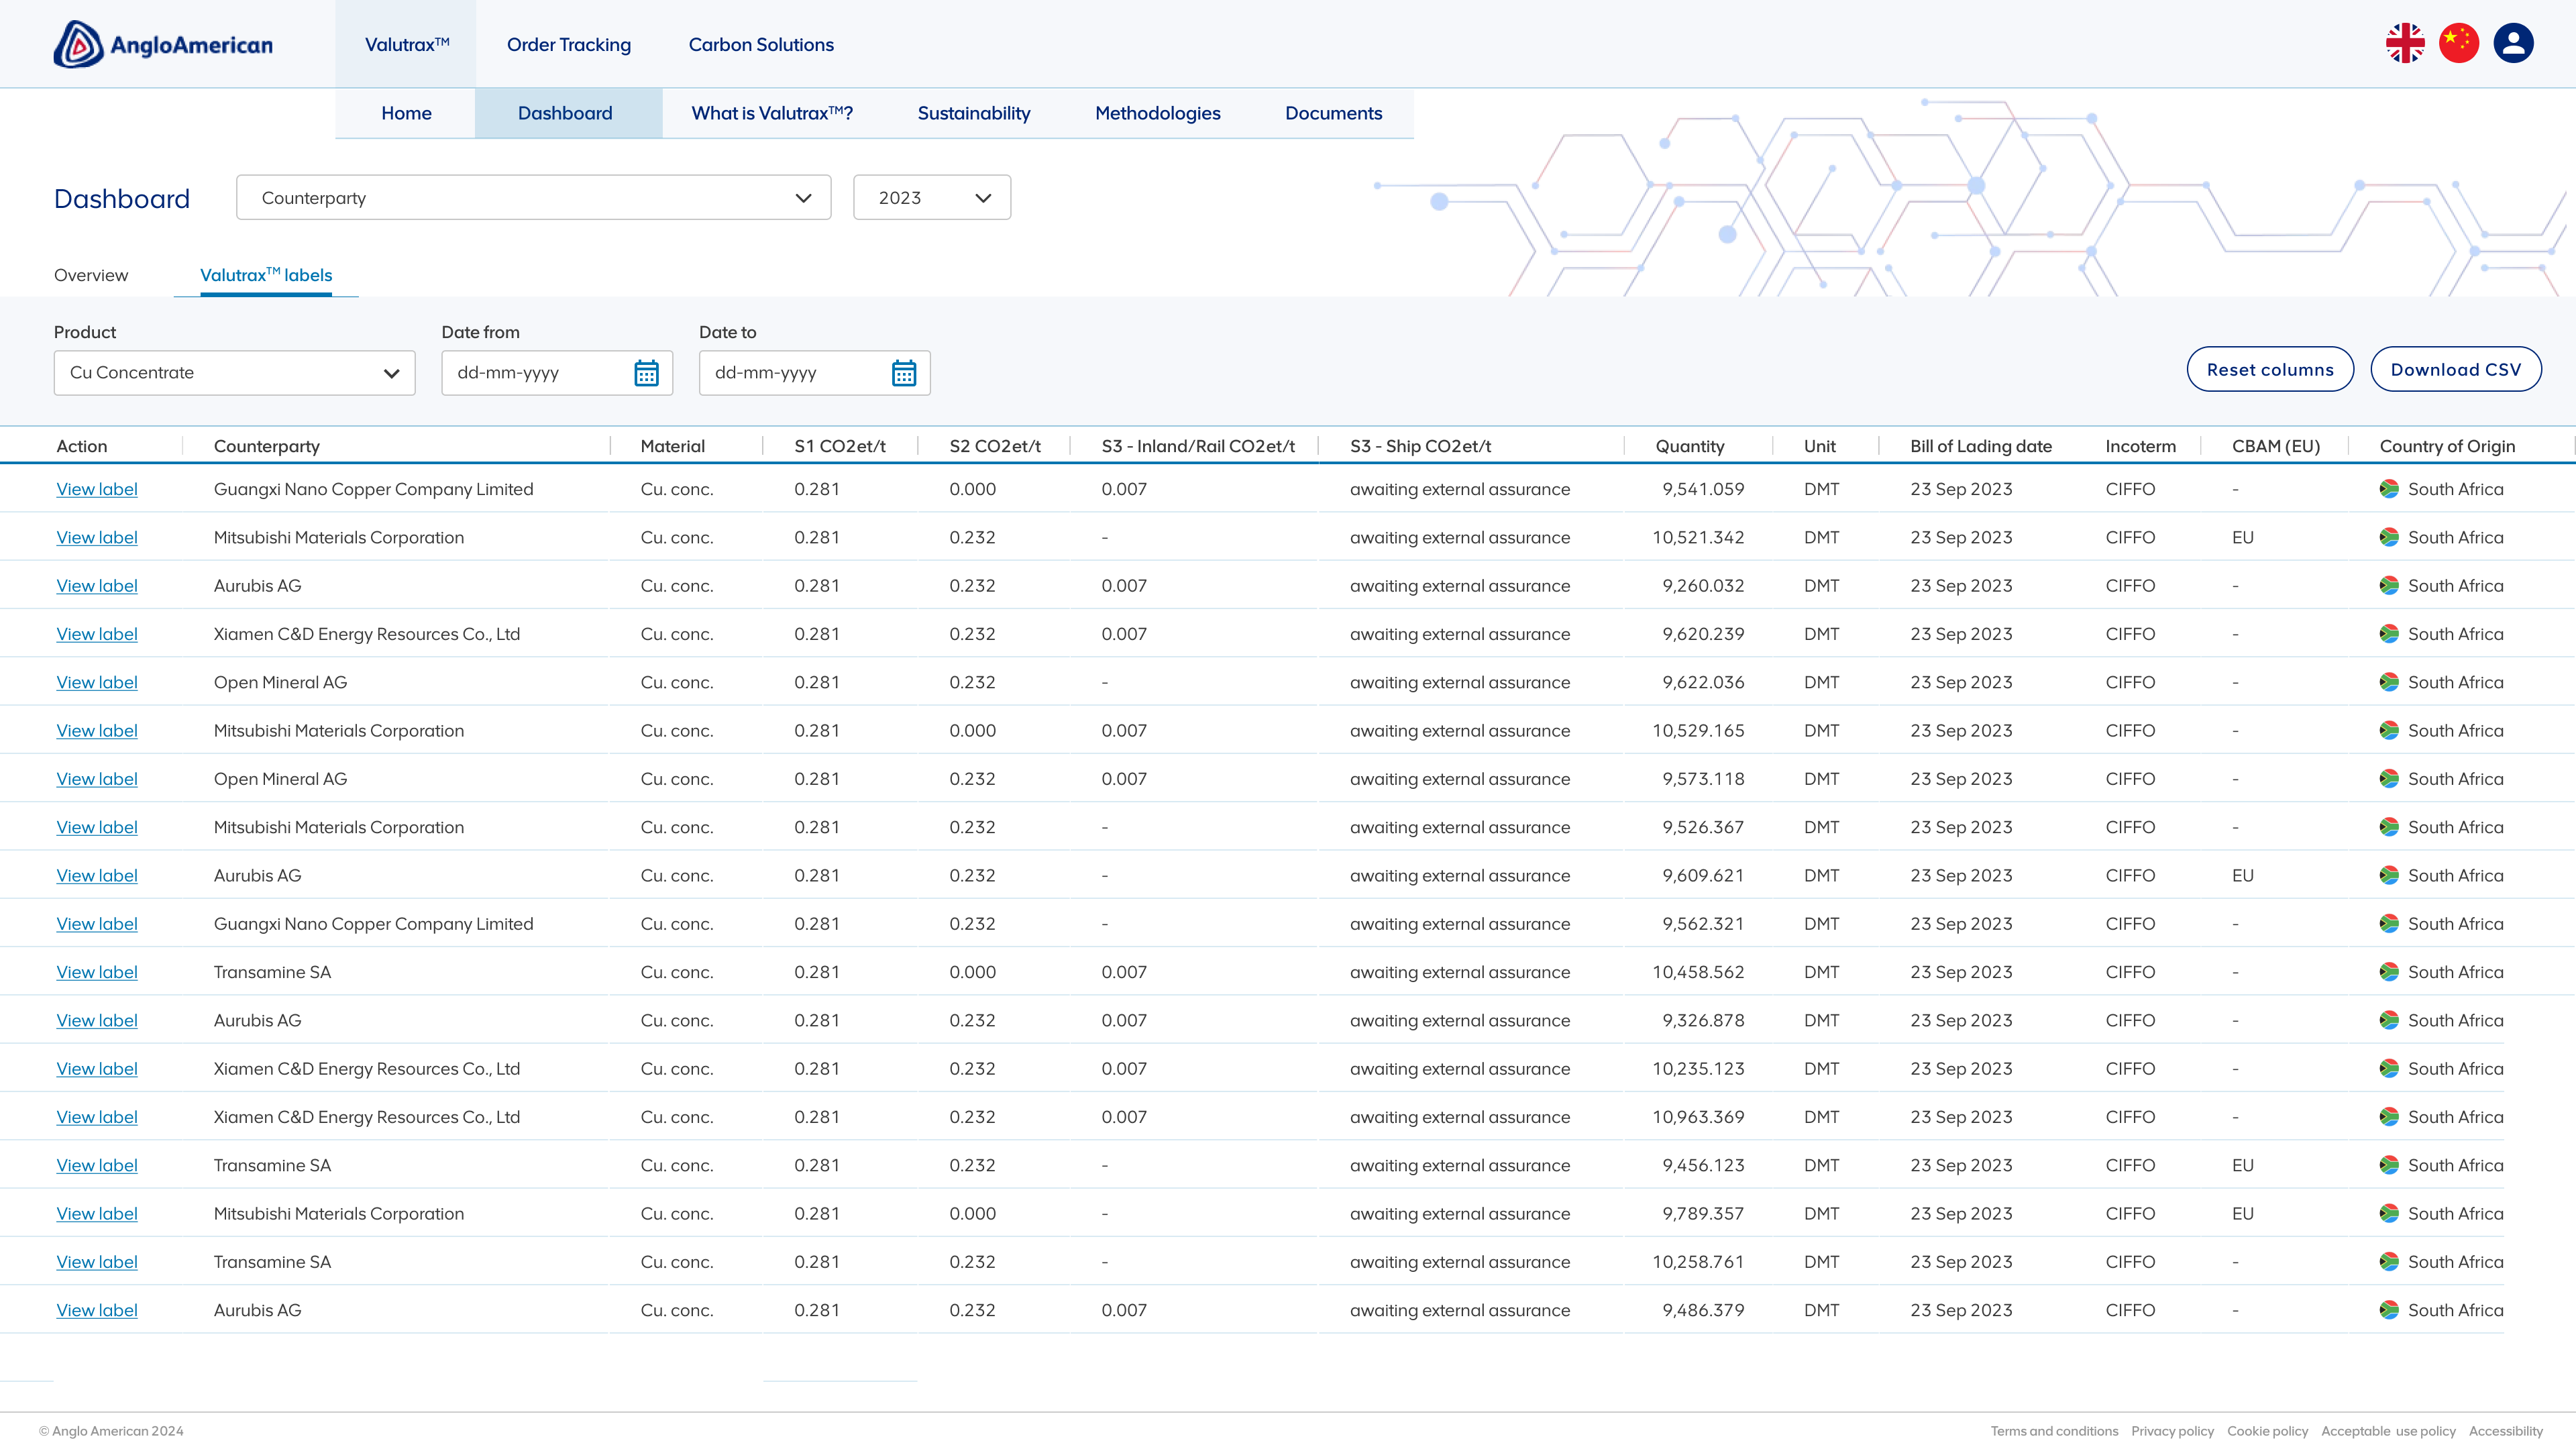Open the Counterparty dropdown
Screen dimensions: 2576x1449
pyautogui.click(x=534, y=198)
